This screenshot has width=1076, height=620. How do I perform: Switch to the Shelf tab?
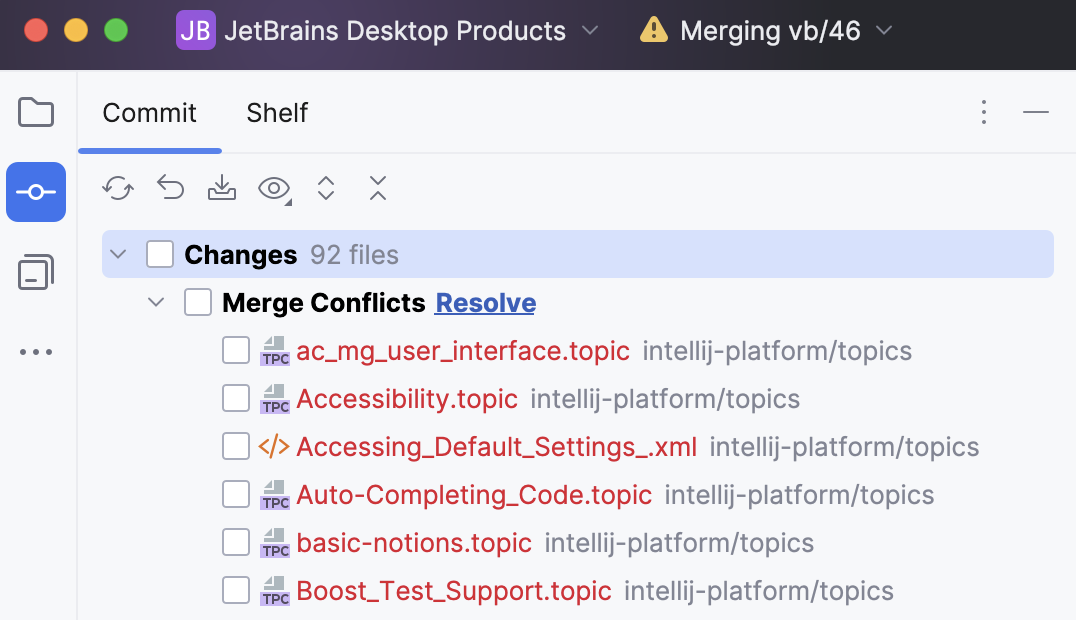(277, 113)
